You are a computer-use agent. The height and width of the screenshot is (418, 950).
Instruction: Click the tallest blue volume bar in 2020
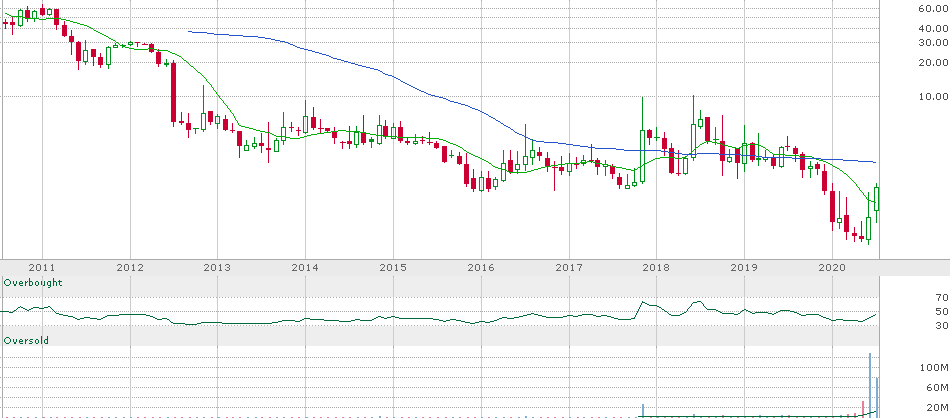point(870,385)
